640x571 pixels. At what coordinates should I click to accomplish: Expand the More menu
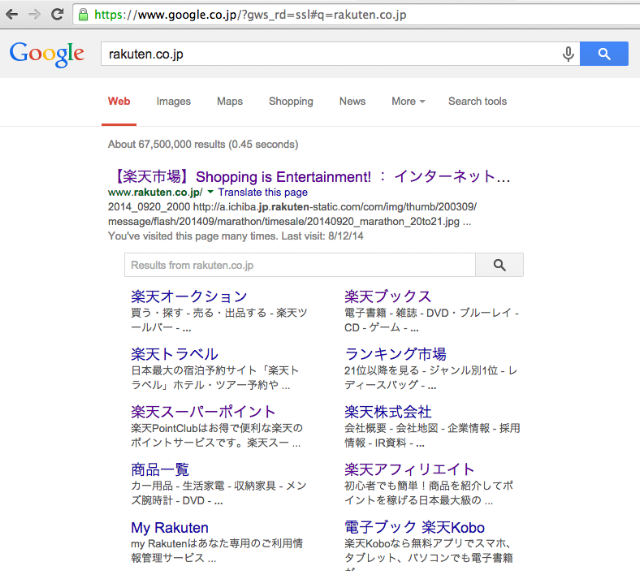(x=408, y=101)
